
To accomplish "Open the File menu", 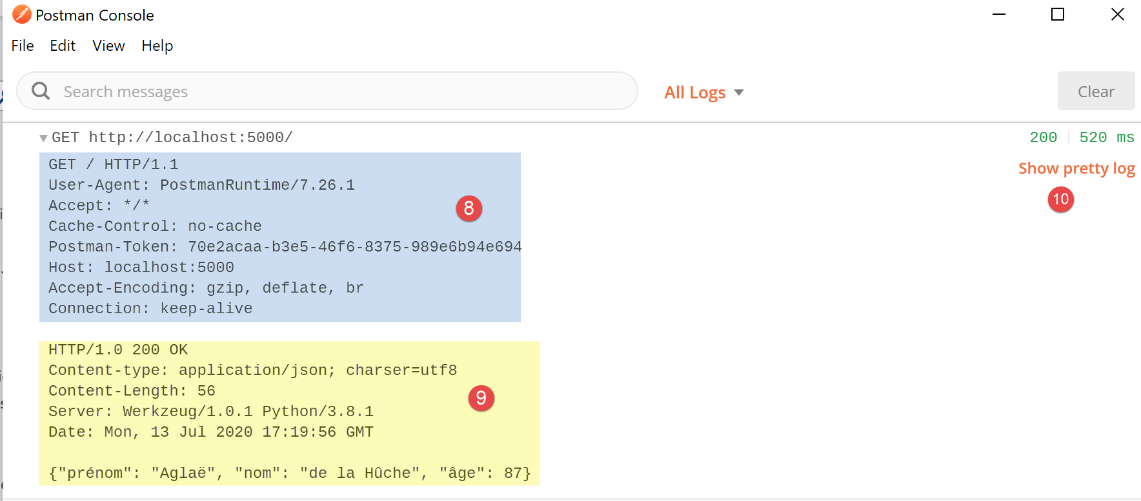I will point(22,46).
